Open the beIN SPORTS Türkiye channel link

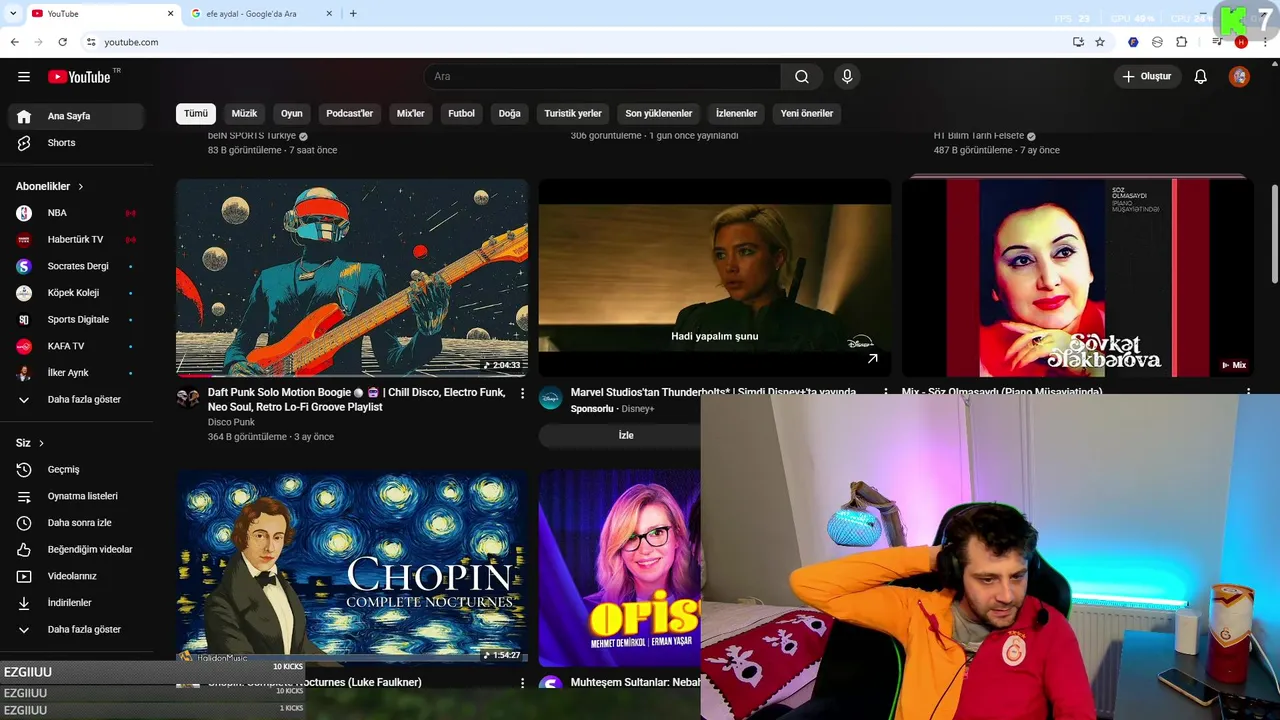point(252,136)
